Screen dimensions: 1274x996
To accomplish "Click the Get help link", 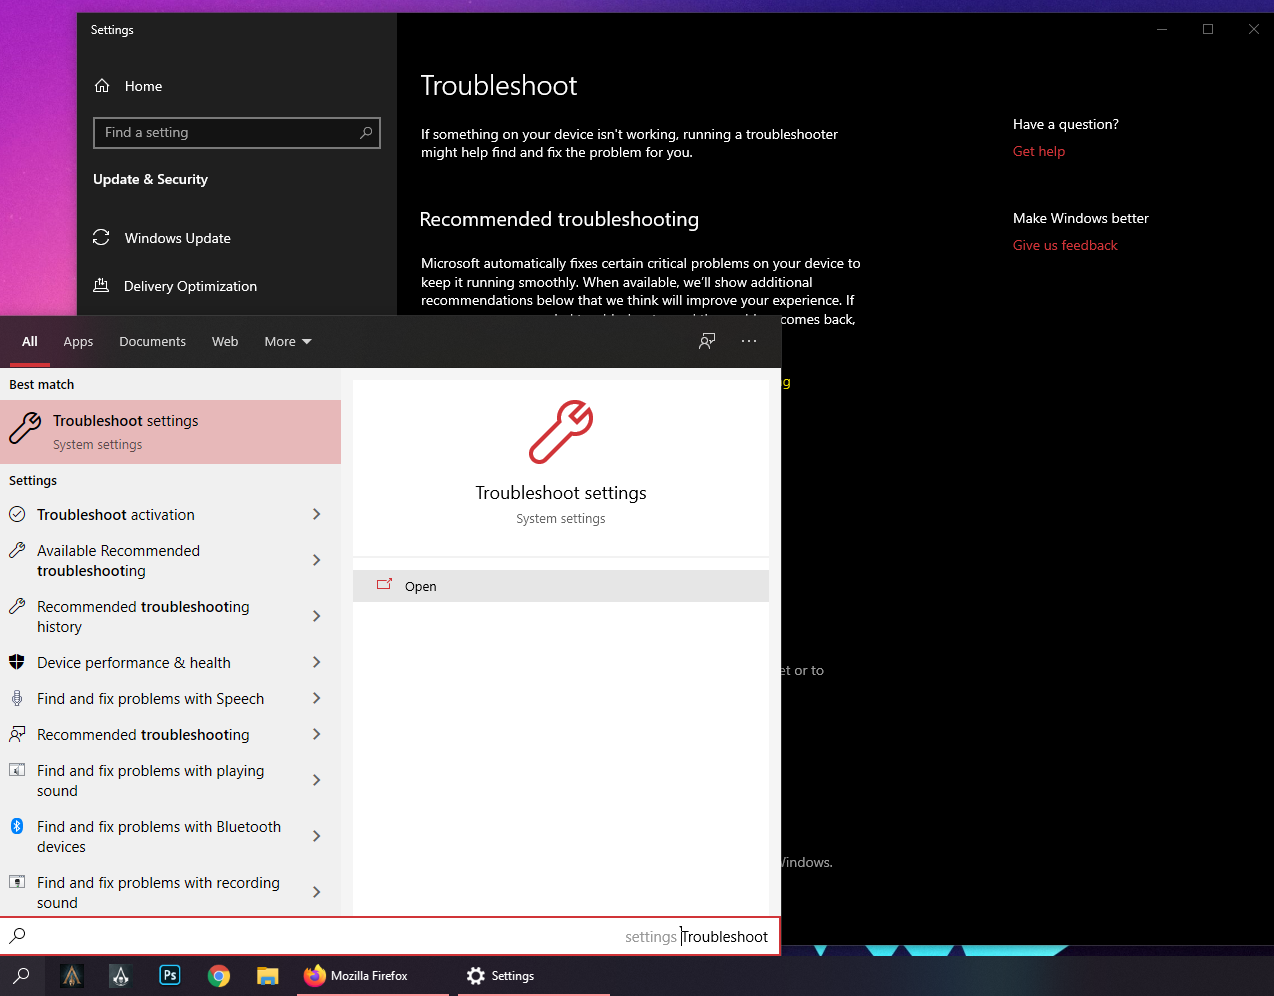I will (x=1038, y=151).
